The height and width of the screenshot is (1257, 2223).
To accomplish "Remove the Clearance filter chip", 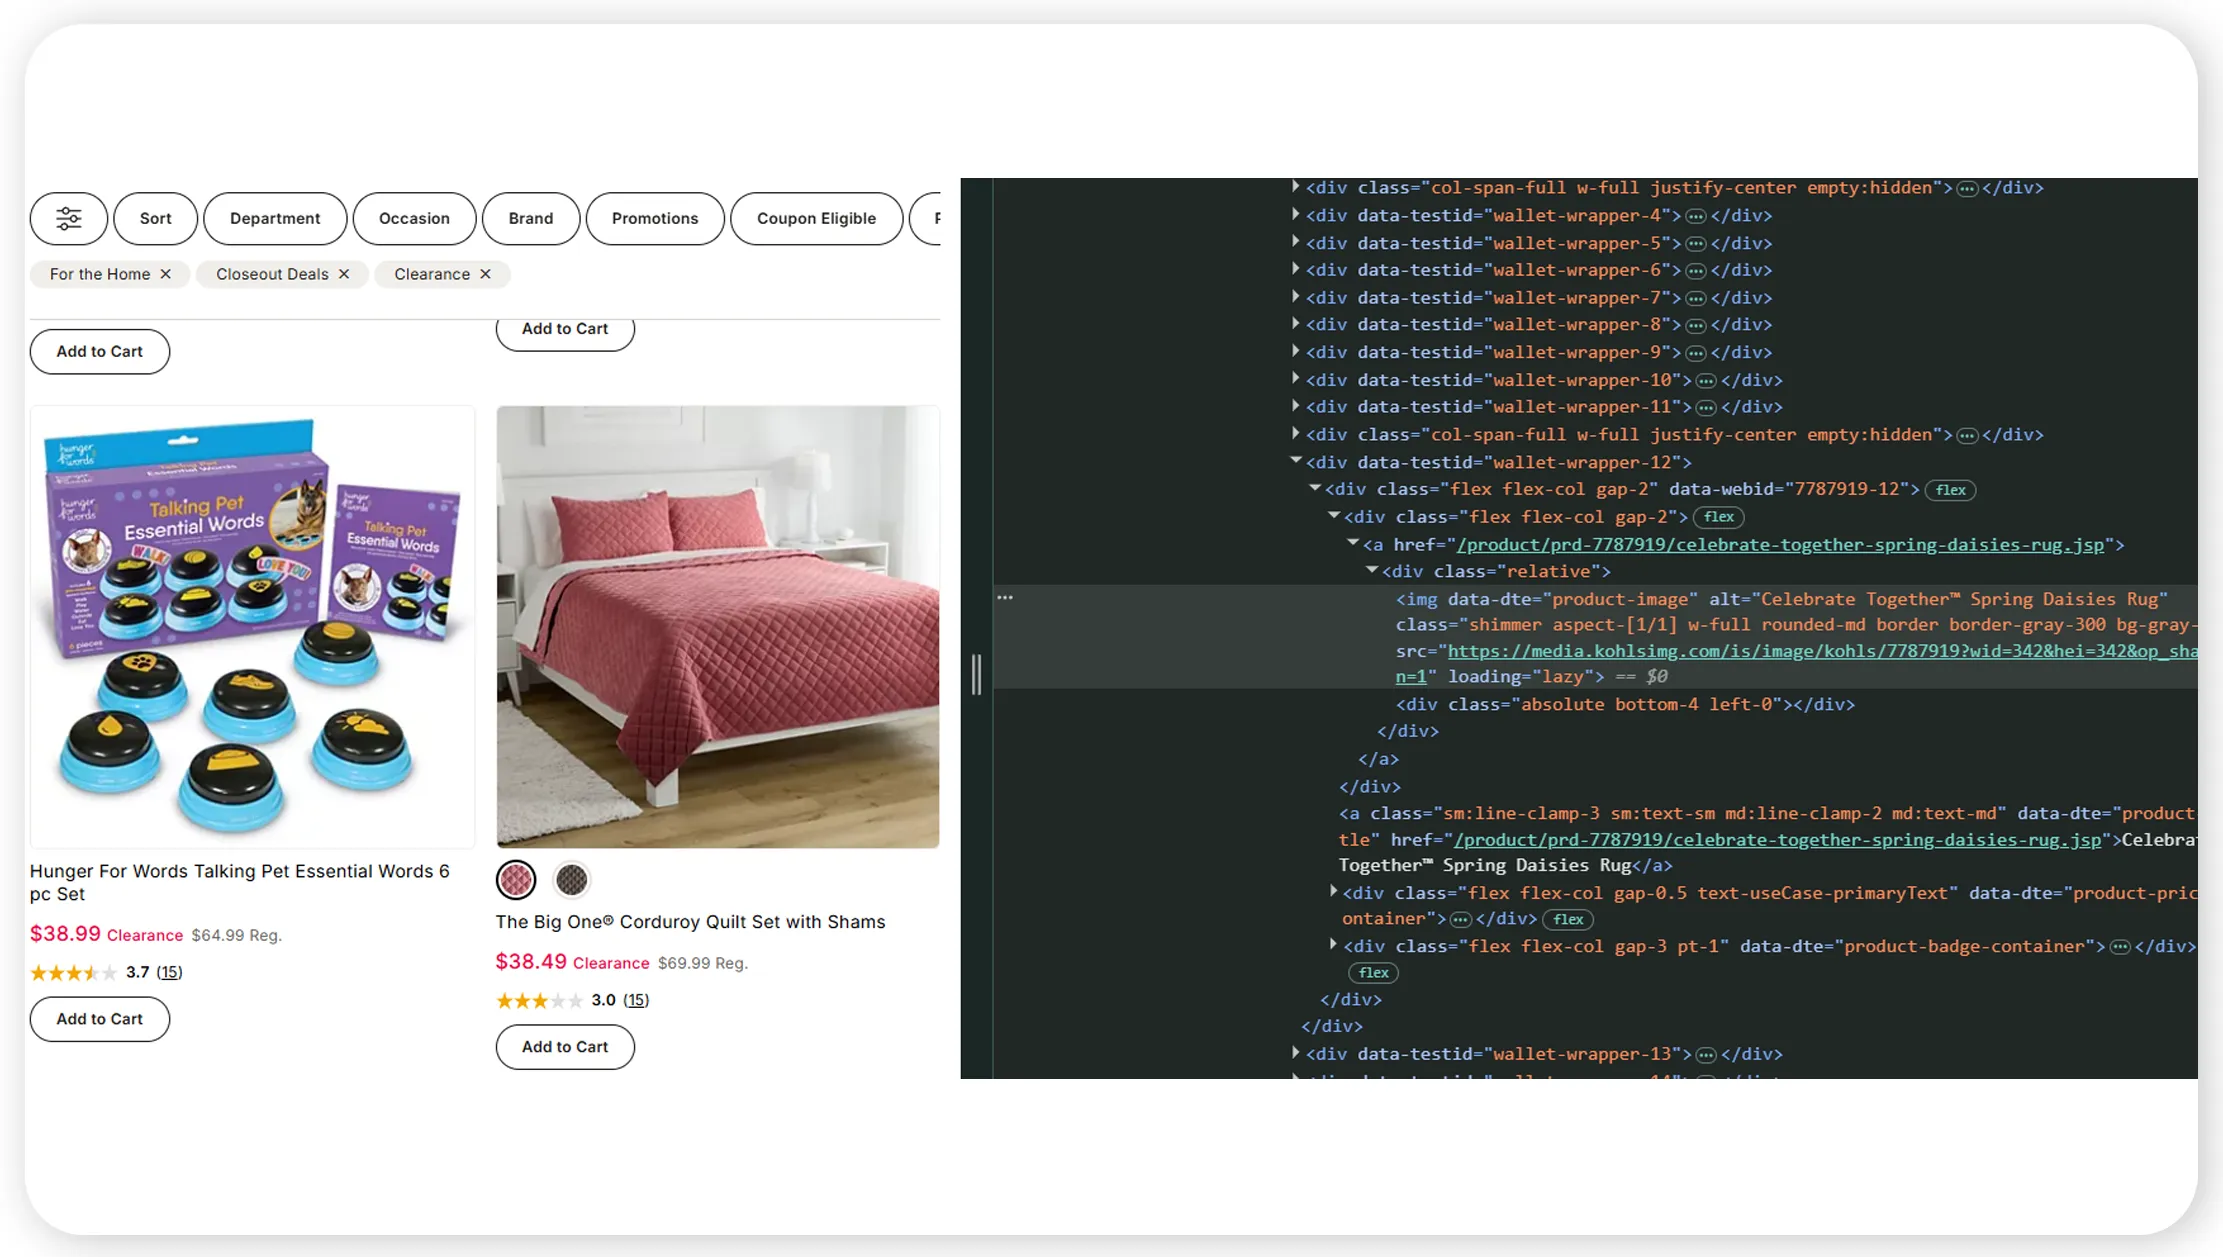I will tap(486, 274).
